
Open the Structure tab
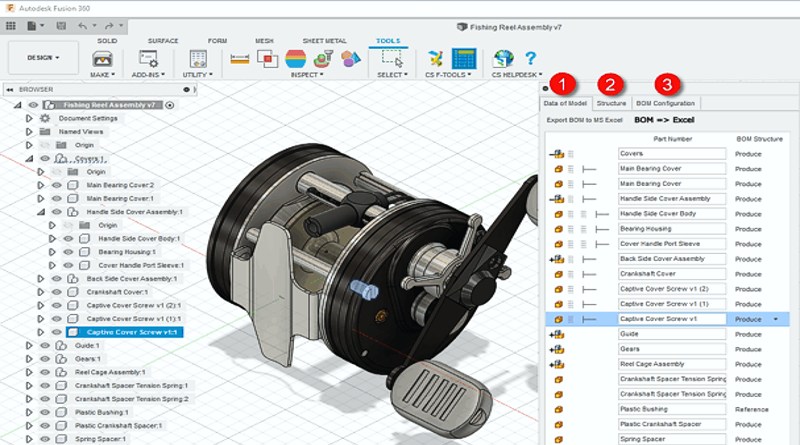(x=611, y=103)
